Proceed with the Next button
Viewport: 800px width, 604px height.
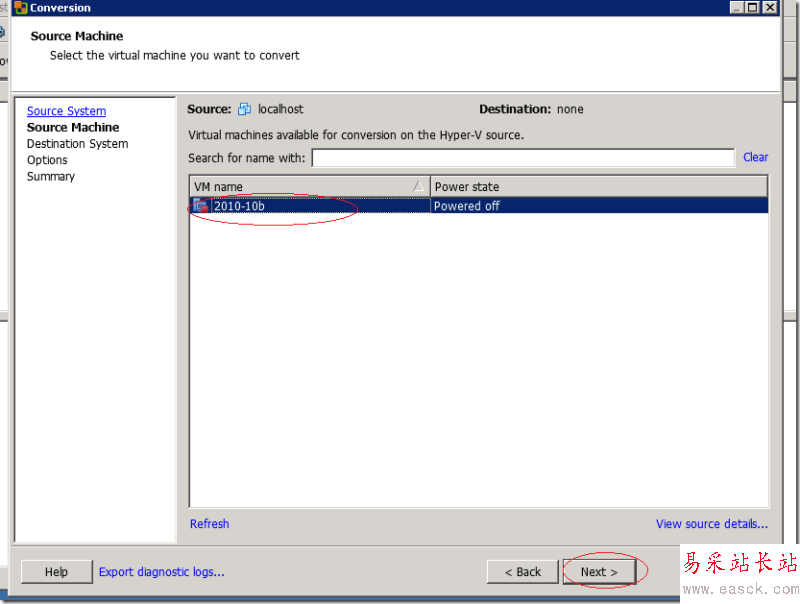599,571
